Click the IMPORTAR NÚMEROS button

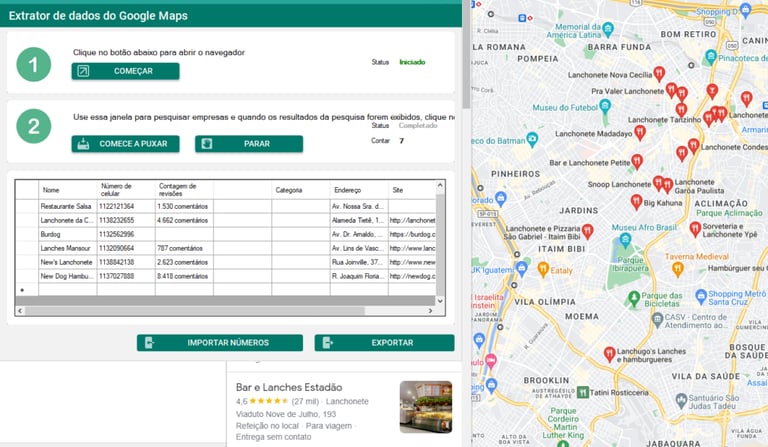click(220, 343)
